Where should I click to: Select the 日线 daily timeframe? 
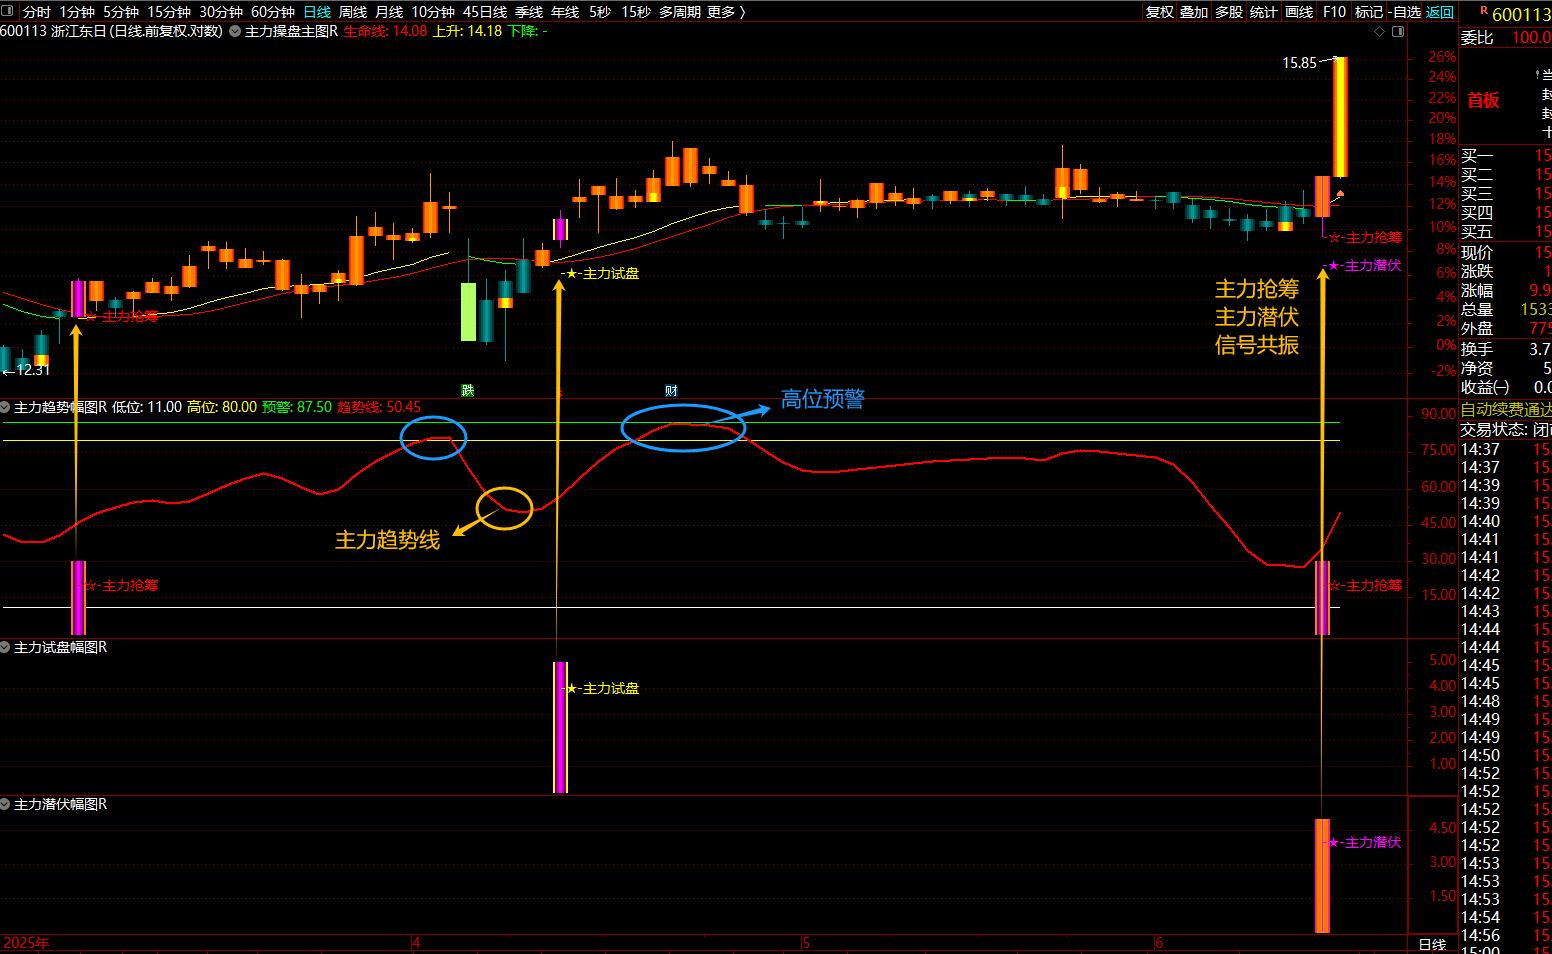317,12
